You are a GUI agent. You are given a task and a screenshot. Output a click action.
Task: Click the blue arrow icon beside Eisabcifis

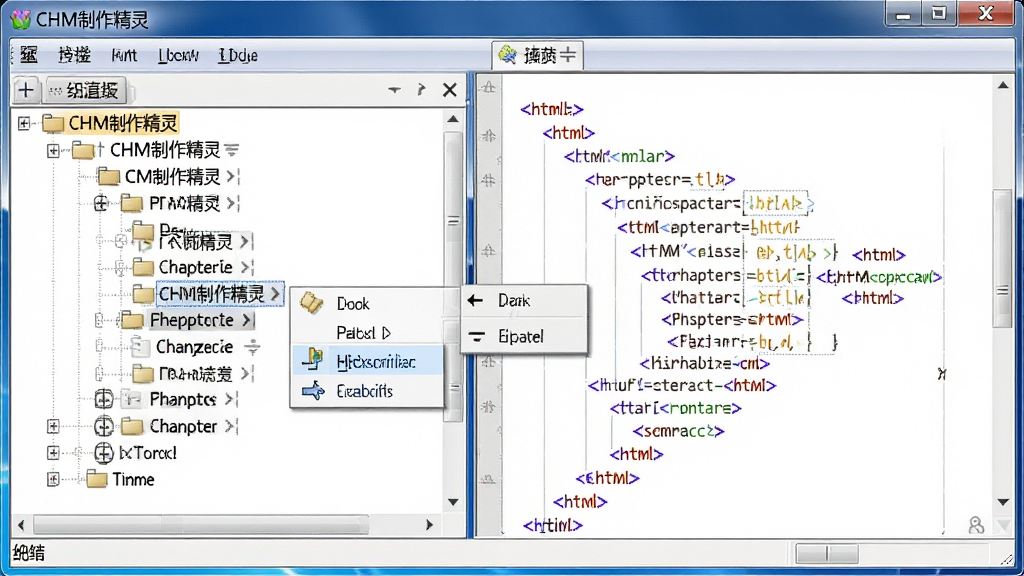(313, 391)
